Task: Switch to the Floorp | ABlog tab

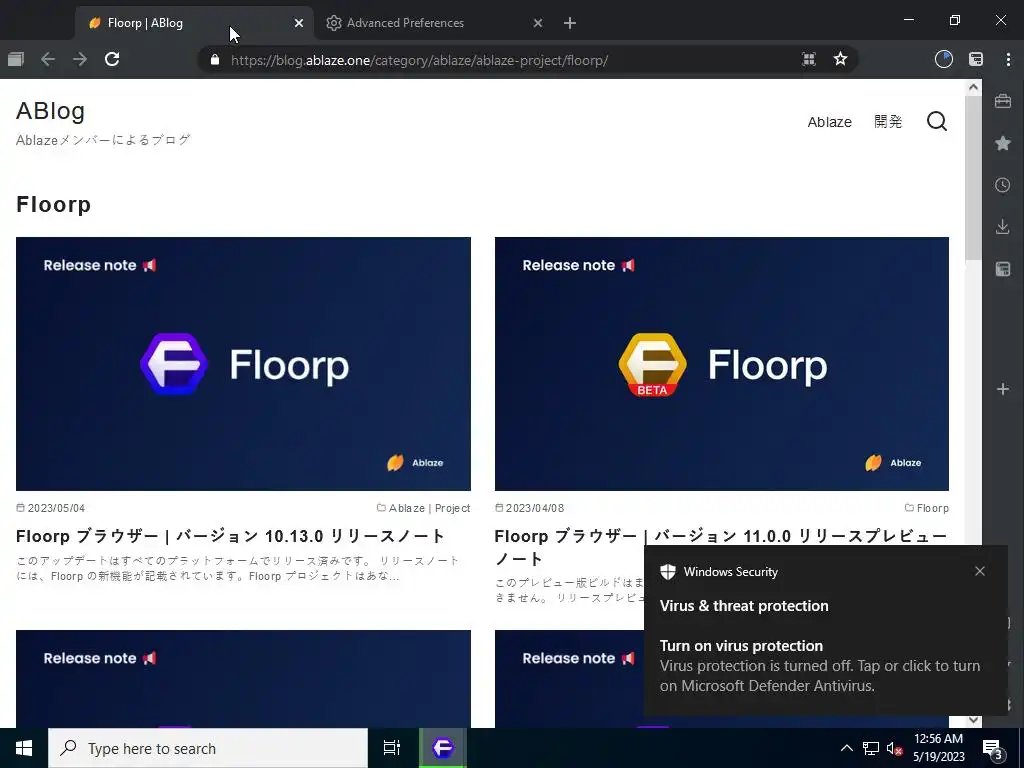Action: coord(194,23)
